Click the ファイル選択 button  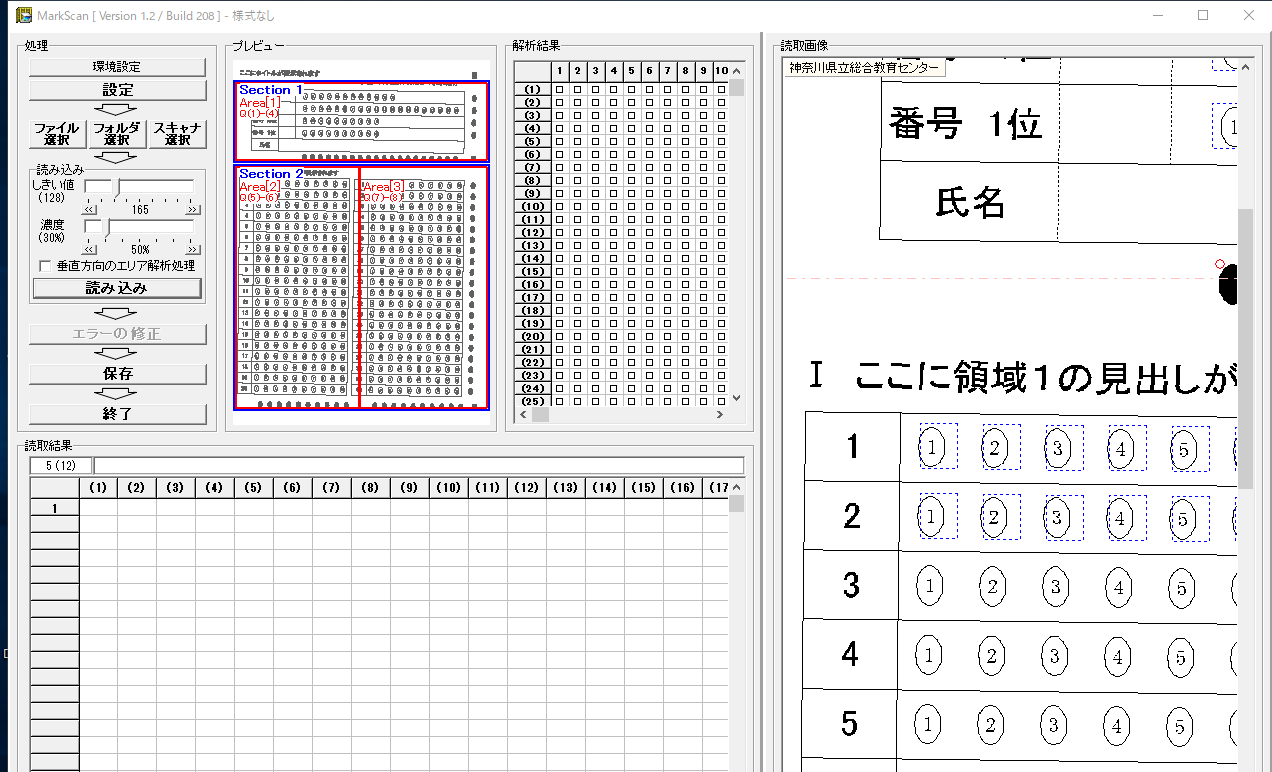(56, 134)
